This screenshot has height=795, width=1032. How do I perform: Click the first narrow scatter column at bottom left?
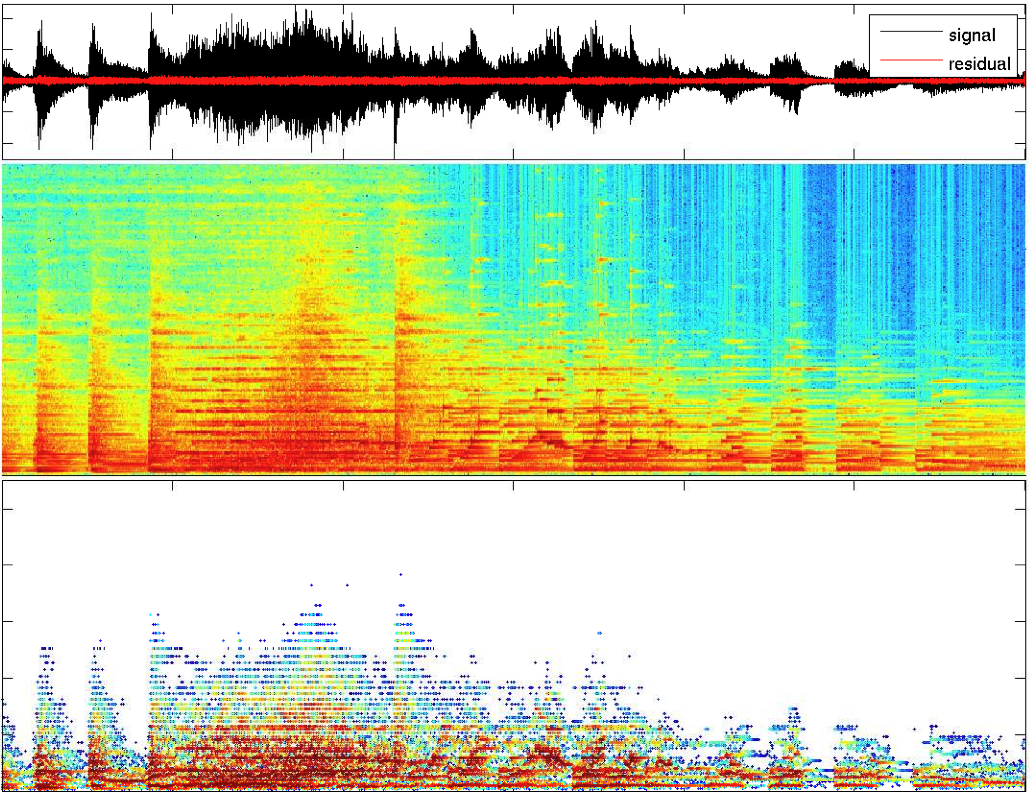pos(46,700)
